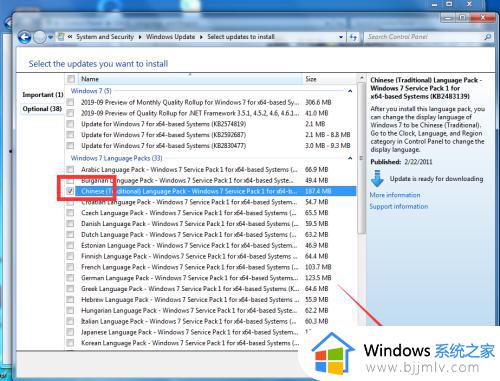Check the .NET Framework Quality Rollup update
This screenshot has width=500, height=381.
pos(70,113)
